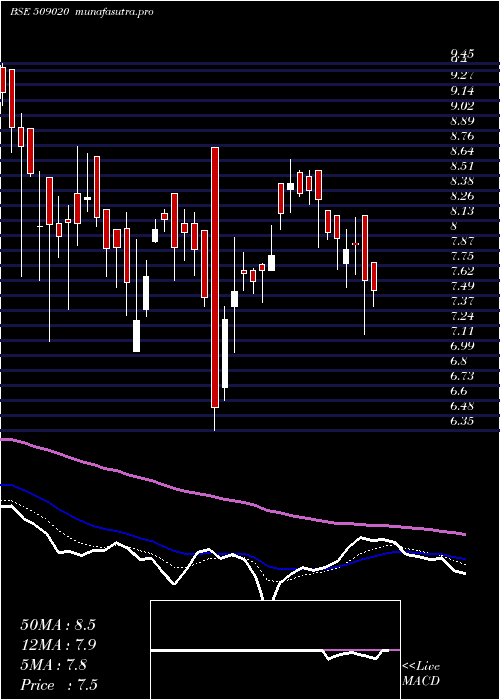Screen dimensions: 500x700
Task: Select the 7.24 price axis label
Action: tap(462, 316)
